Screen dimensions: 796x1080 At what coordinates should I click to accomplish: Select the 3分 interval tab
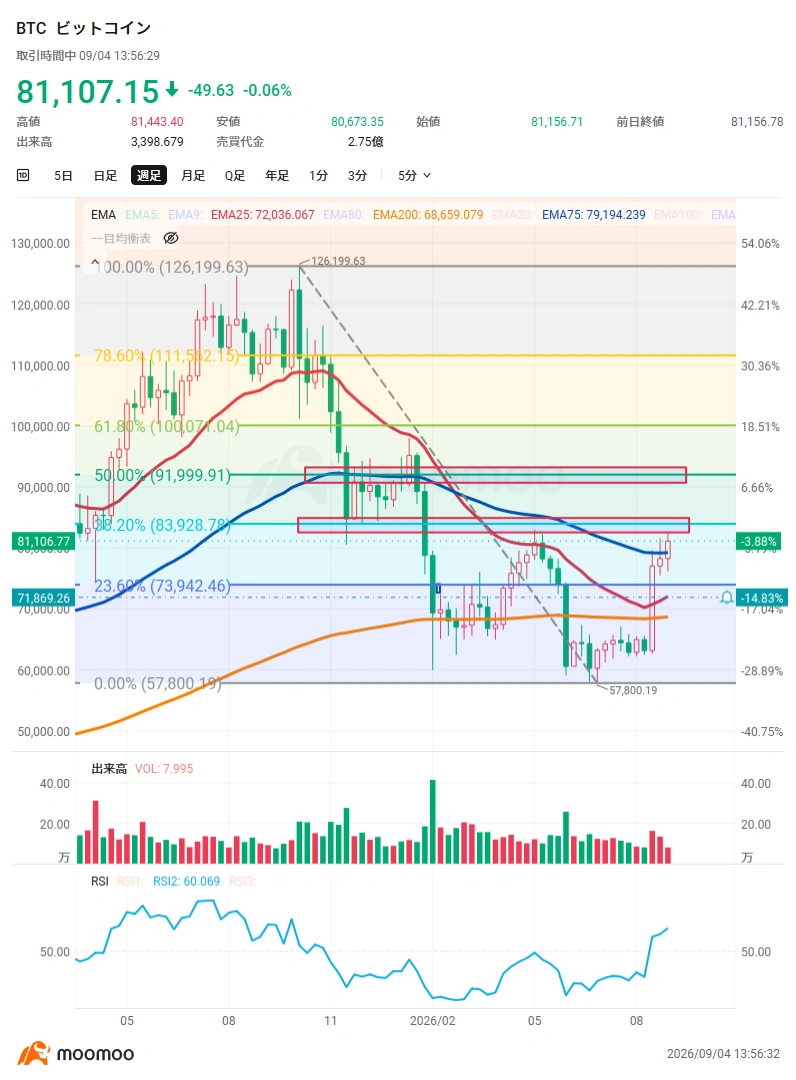(357, 176)
